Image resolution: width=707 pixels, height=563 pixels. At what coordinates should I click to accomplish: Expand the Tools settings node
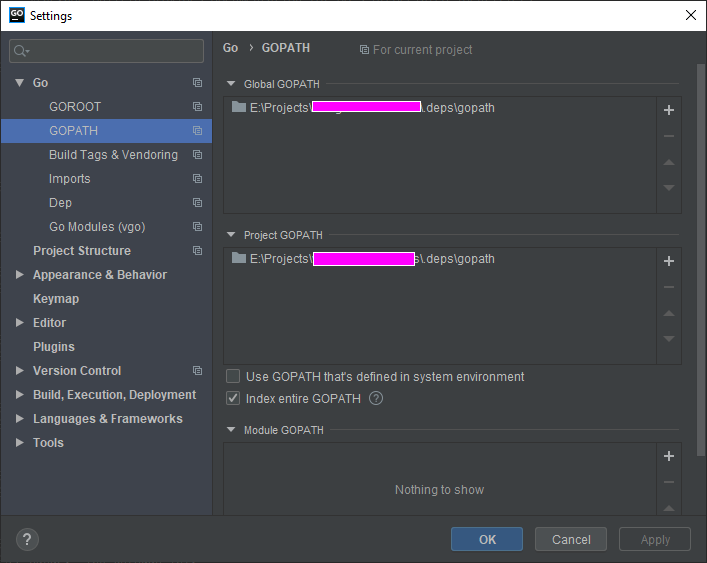coord(19,442)
